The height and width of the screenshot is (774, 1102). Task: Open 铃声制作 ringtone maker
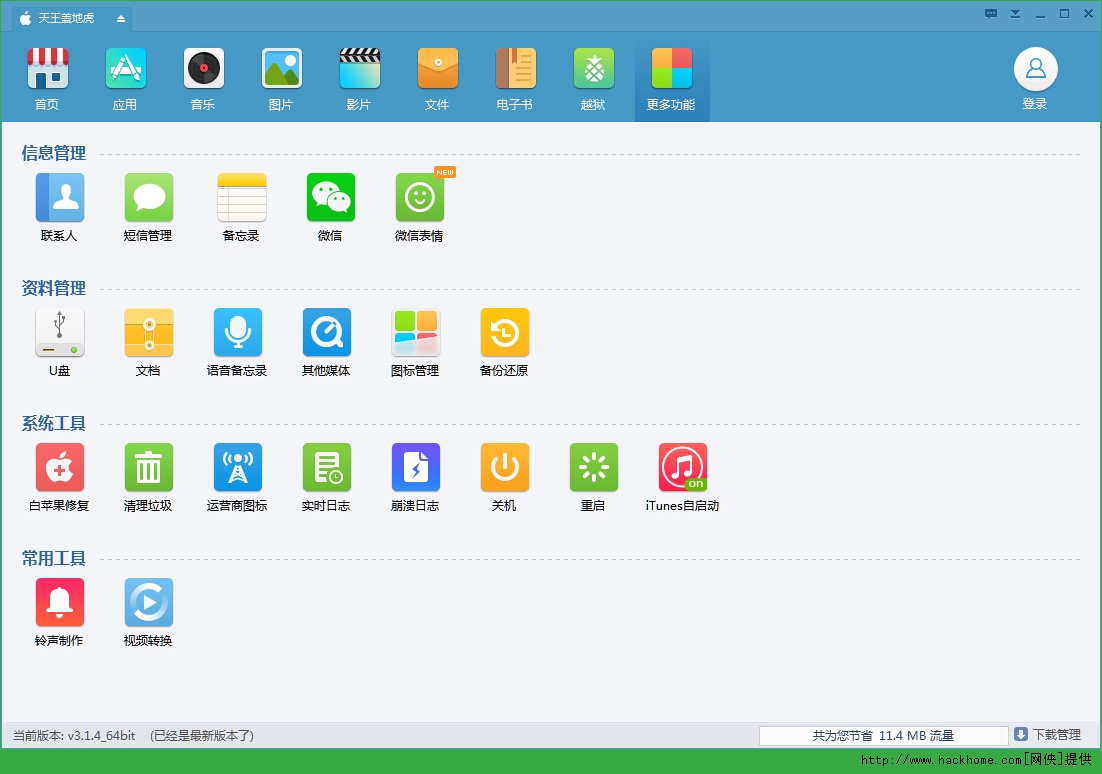60,603
